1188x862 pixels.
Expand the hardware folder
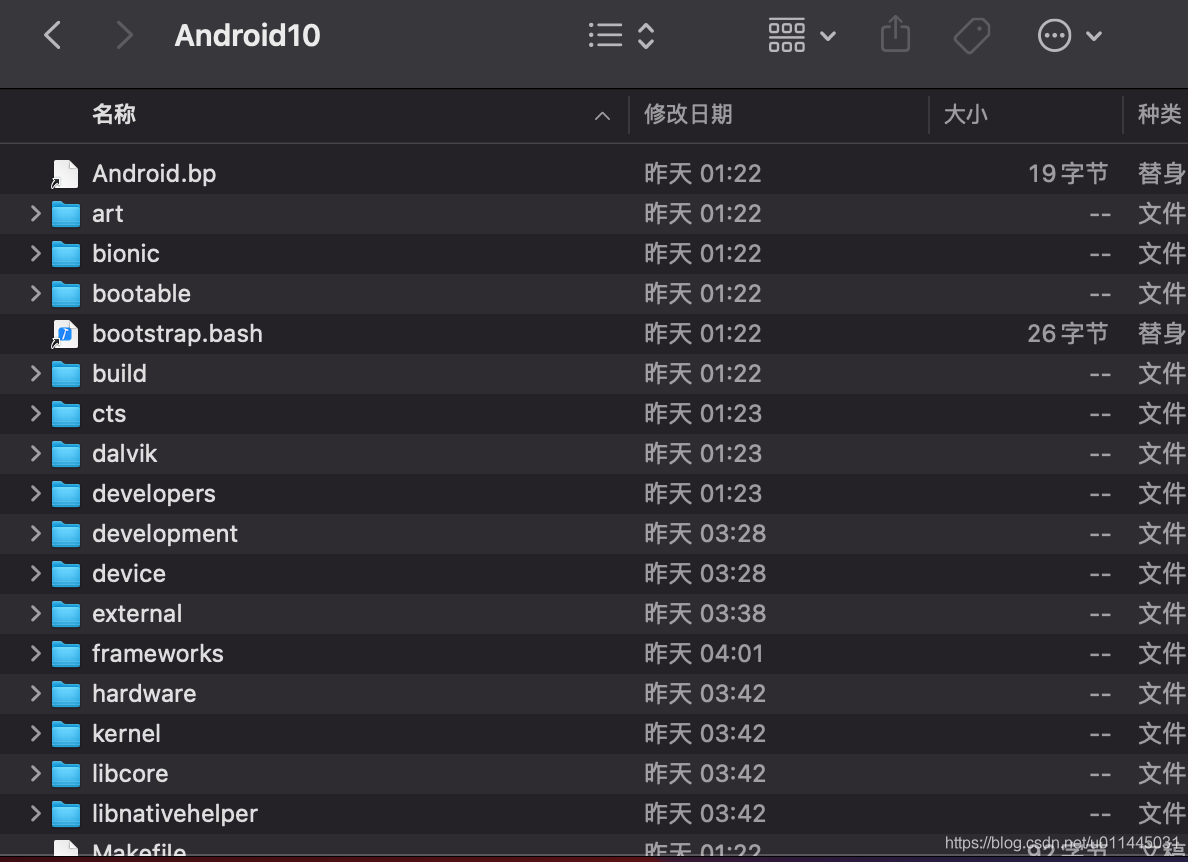[36, 694]
